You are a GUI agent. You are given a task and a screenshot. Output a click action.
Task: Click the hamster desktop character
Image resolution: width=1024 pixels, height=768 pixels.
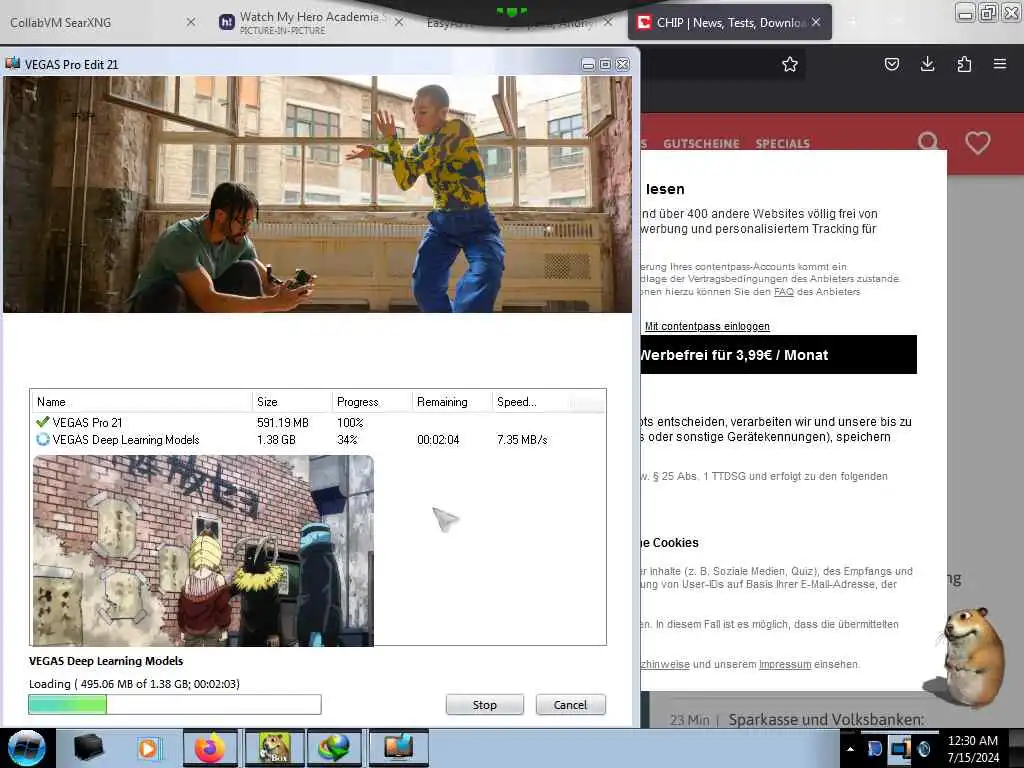coord(967,656)
